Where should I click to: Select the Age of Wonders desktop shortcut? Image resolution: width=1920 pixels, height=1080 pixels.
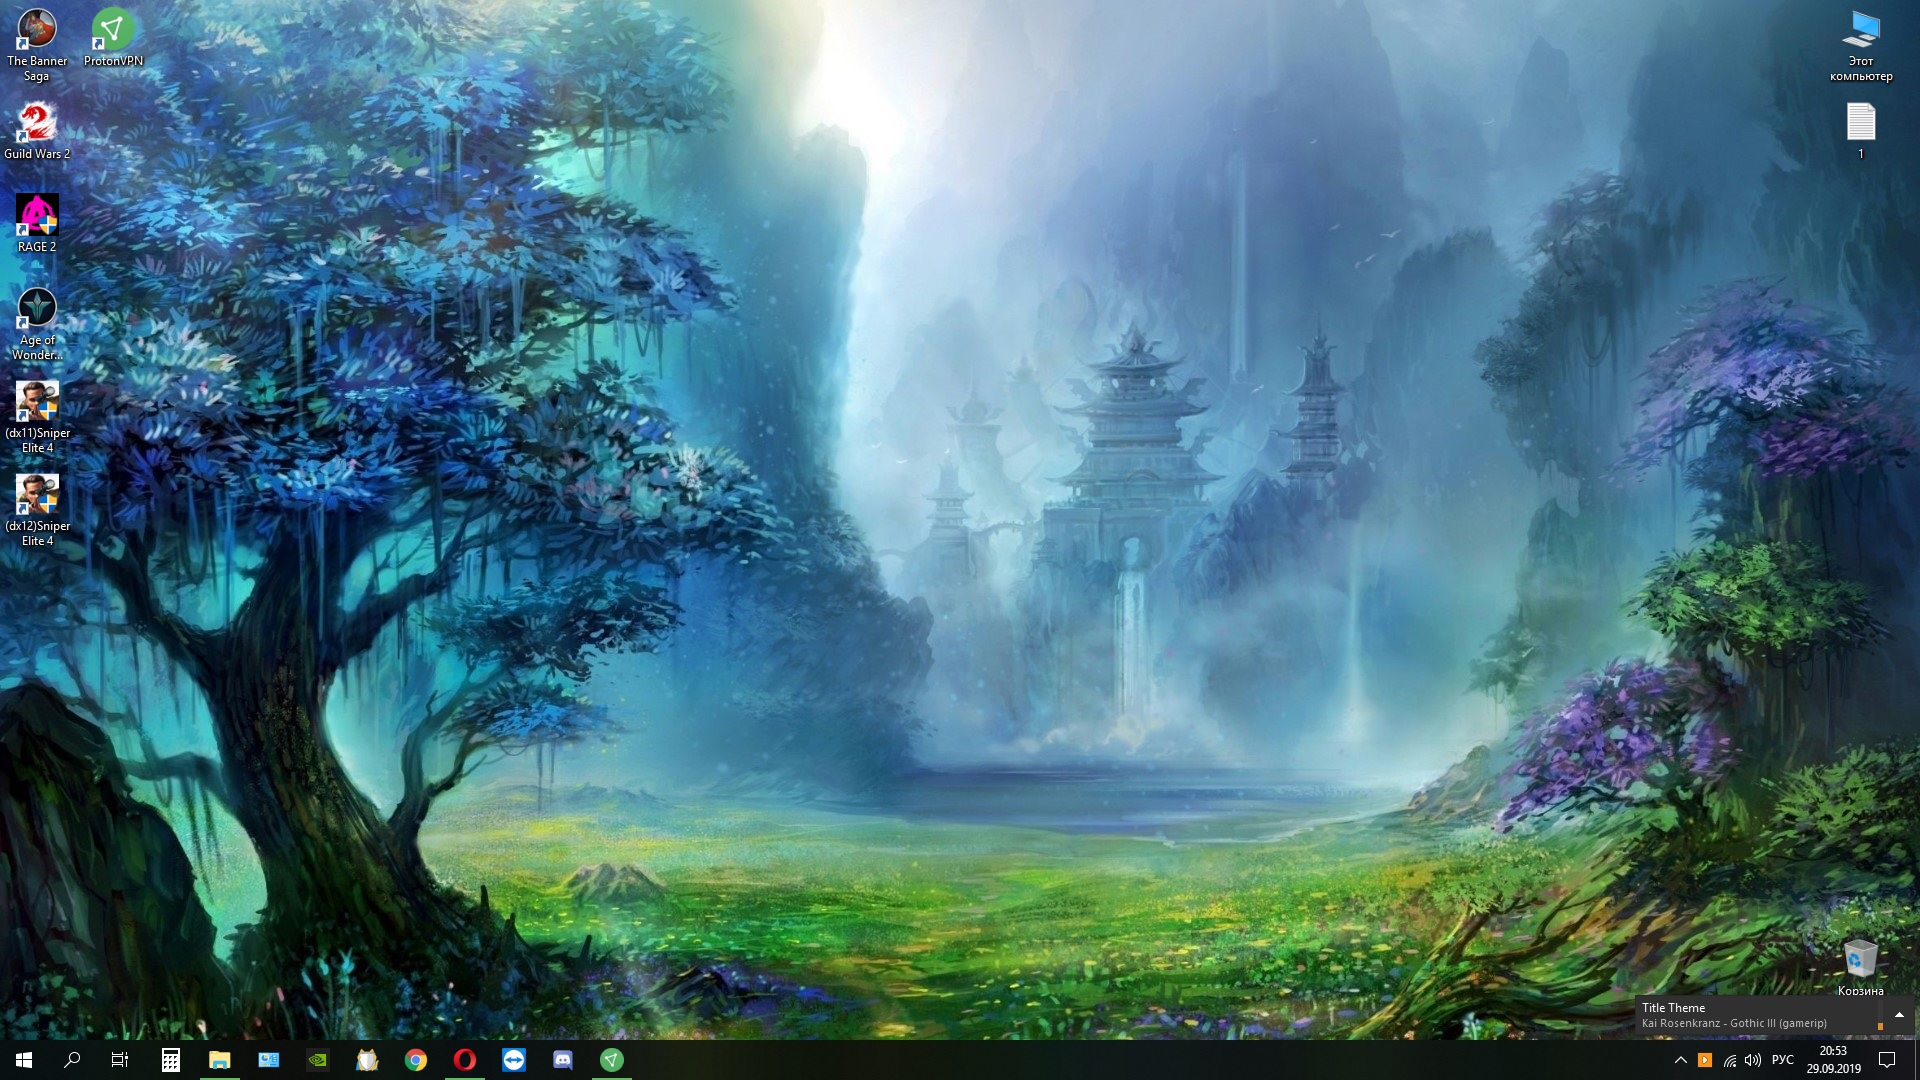point(37,324)
